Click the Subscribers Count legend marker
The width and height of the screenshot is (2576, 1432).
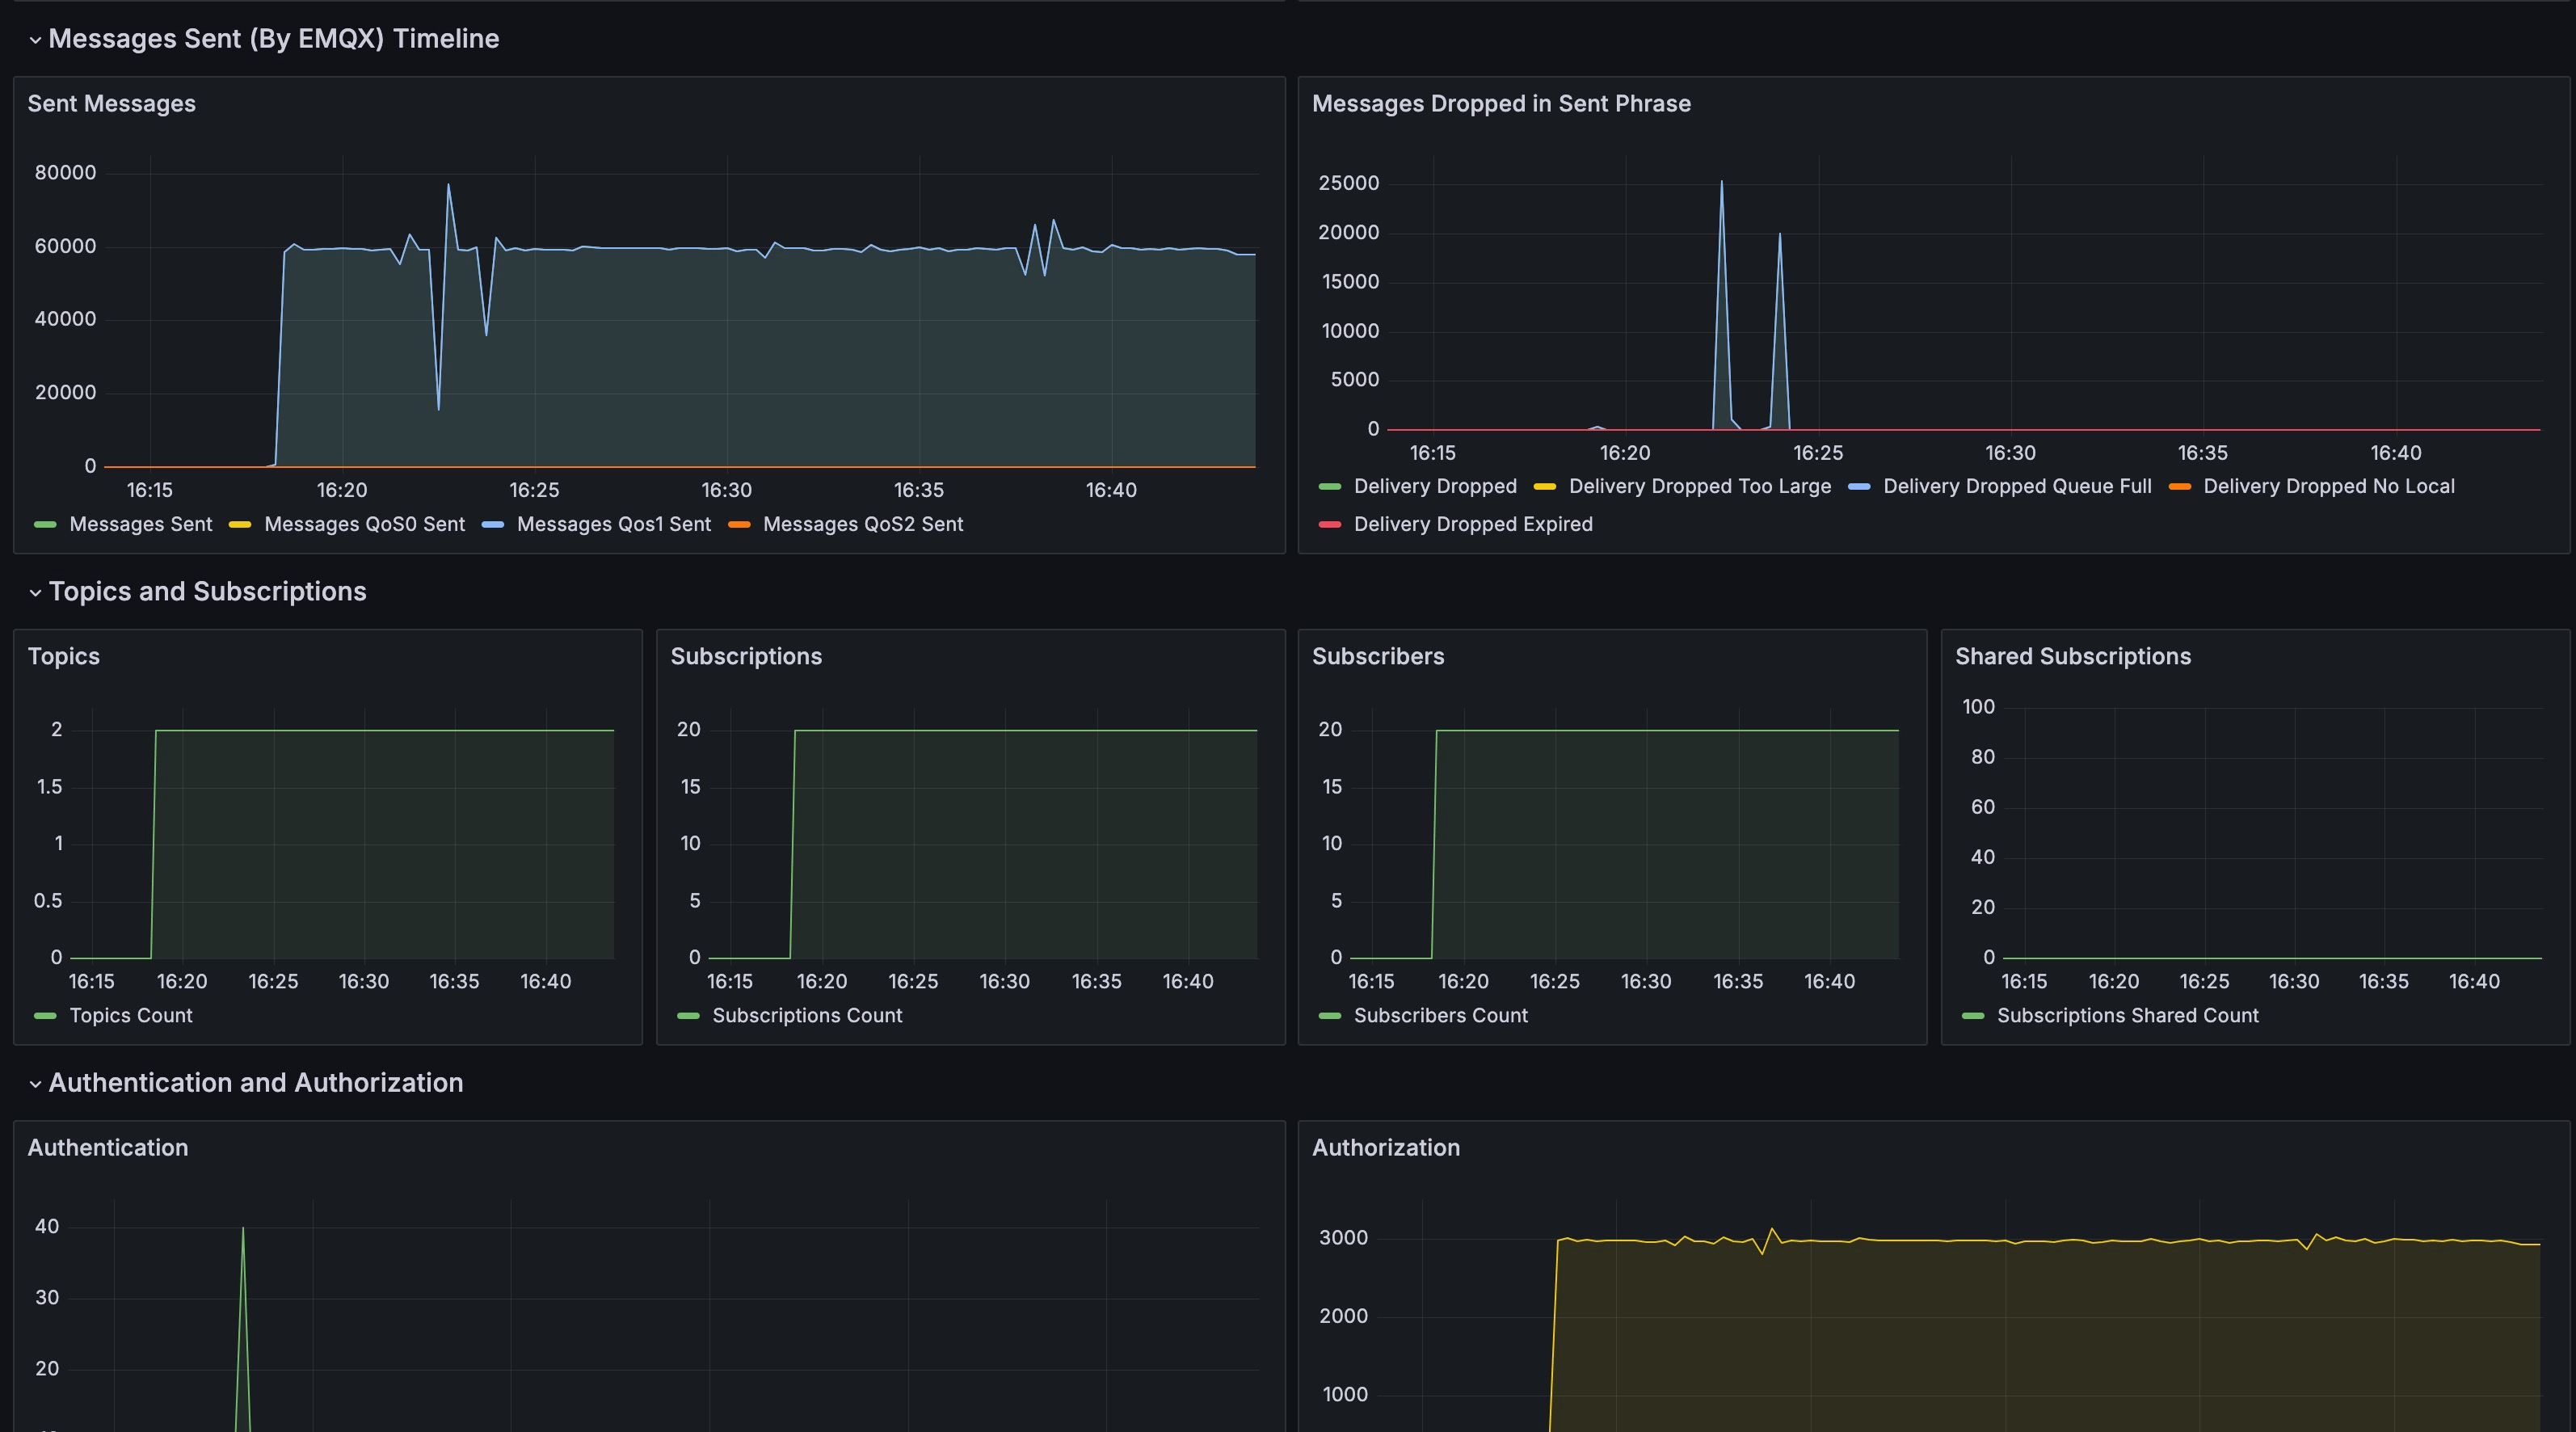[x=1330, y=1015]
